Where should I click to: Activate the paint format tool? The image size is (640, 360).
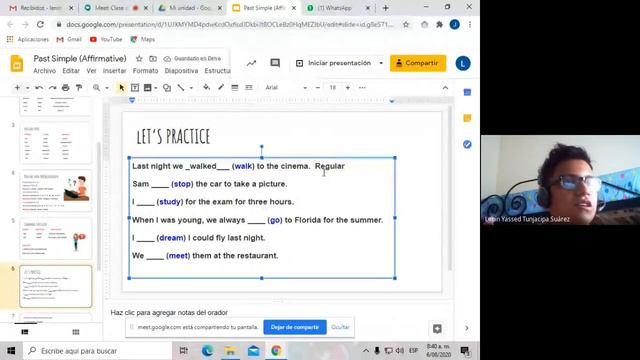79,87
